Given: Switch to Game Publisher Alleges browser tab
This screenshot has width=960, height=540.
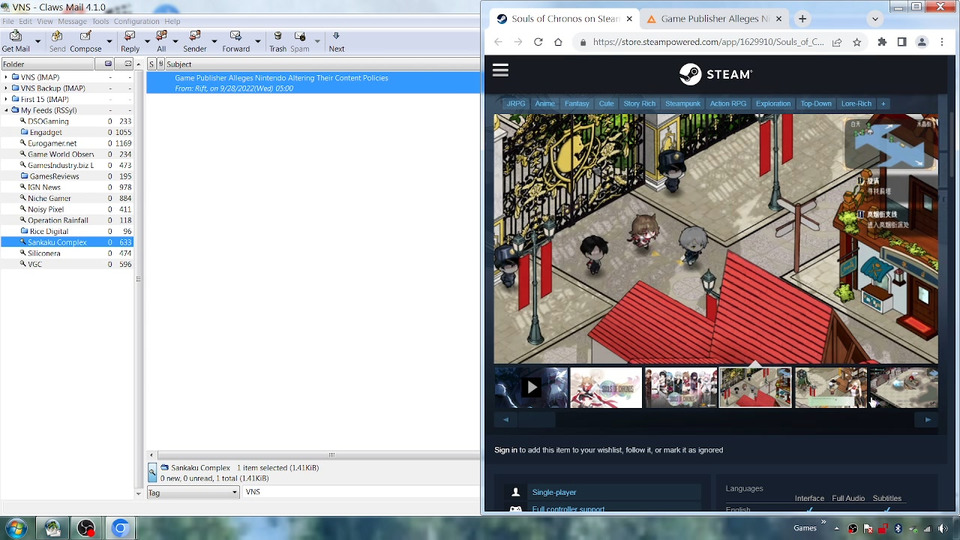Looking at the screenshot, I should tap(714, 18).
